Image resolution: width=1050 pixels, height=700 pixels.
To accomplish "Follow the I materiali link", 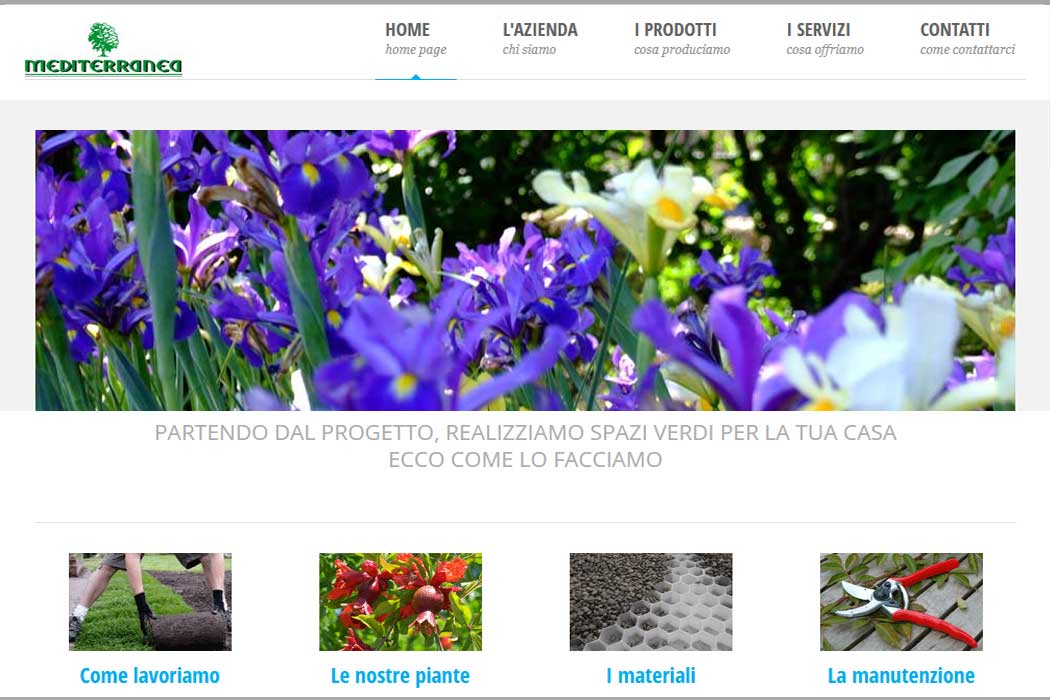I will point(651,676).
